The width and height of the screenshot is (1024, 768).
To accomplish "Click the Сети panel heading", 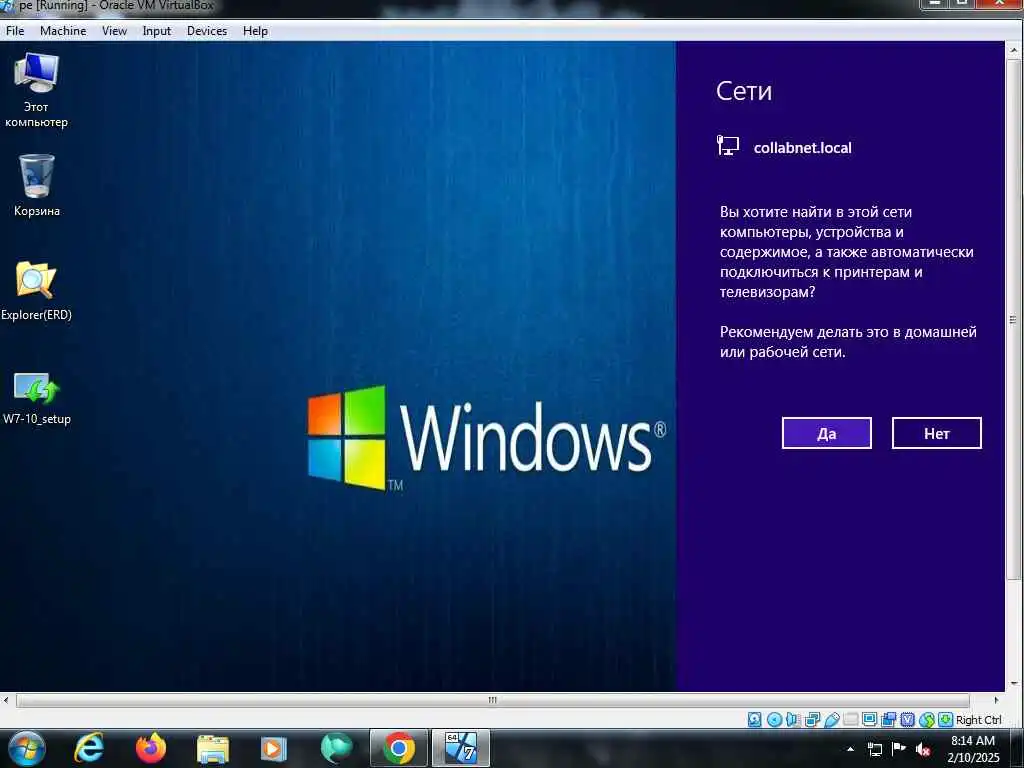I will coord(744,91).
